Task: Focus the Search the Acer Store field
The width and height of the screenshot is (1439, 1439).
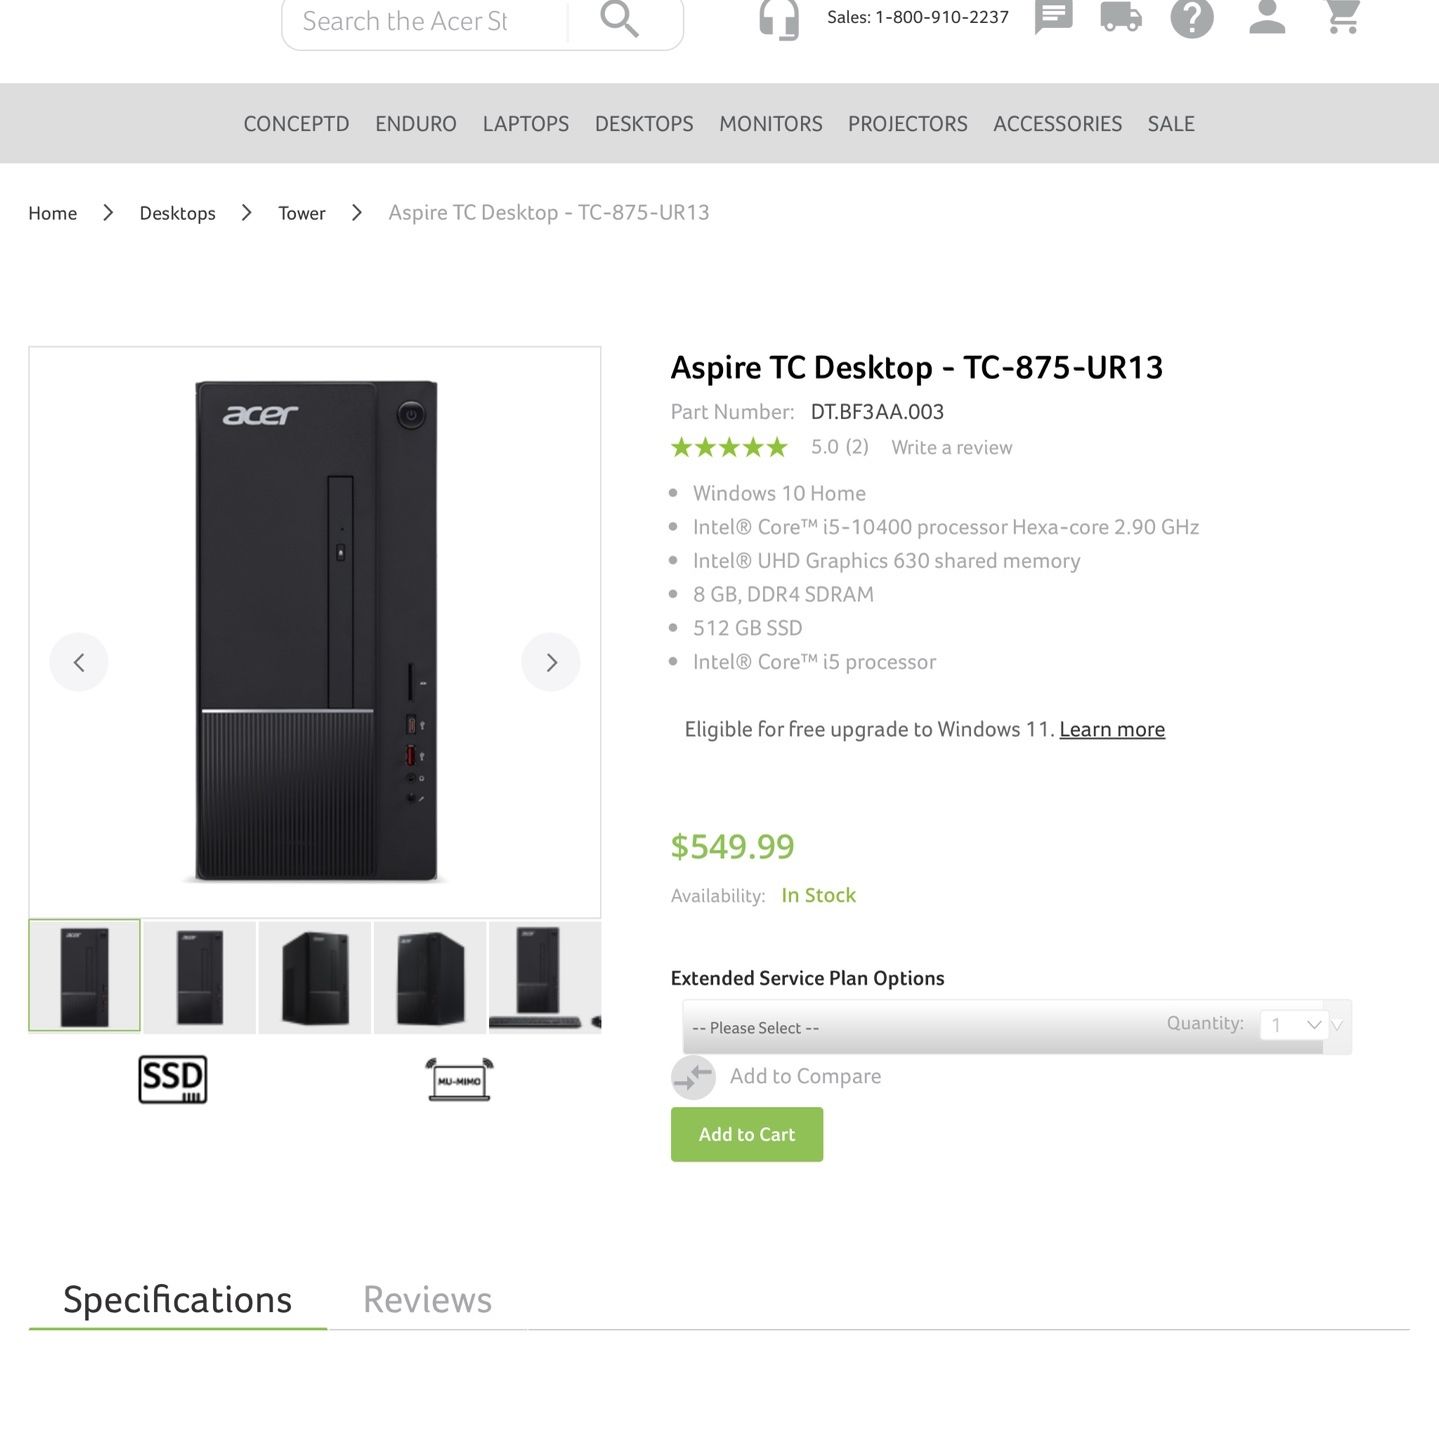Action: [x=425, y=21]
